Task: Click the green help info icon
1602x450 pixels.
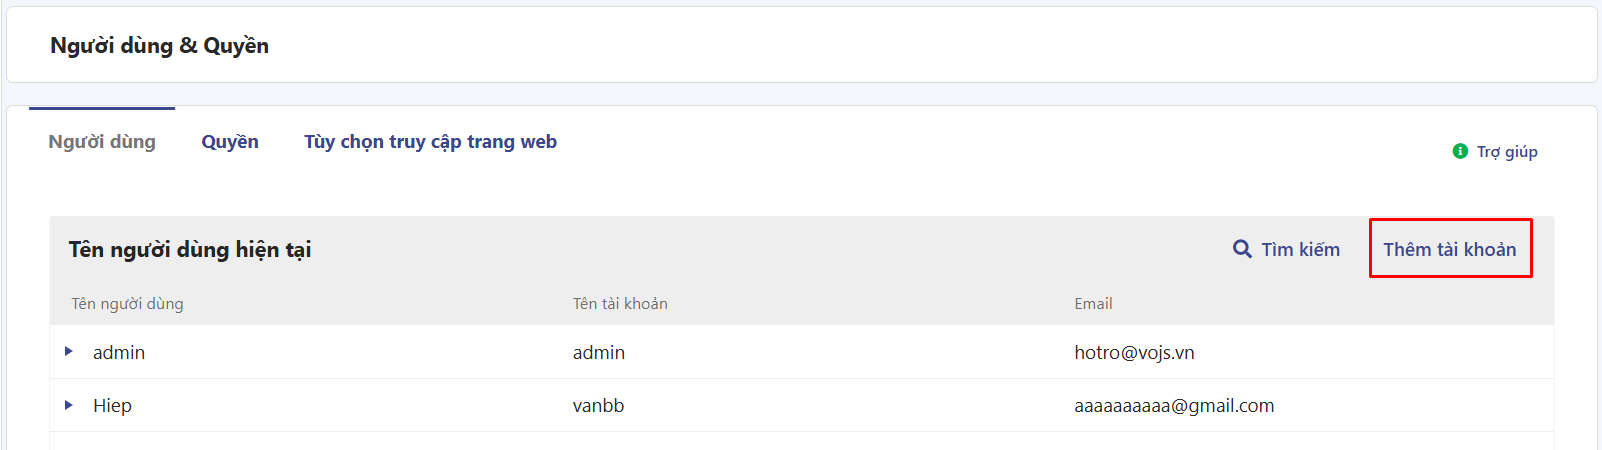Action: click(1460, 151)
